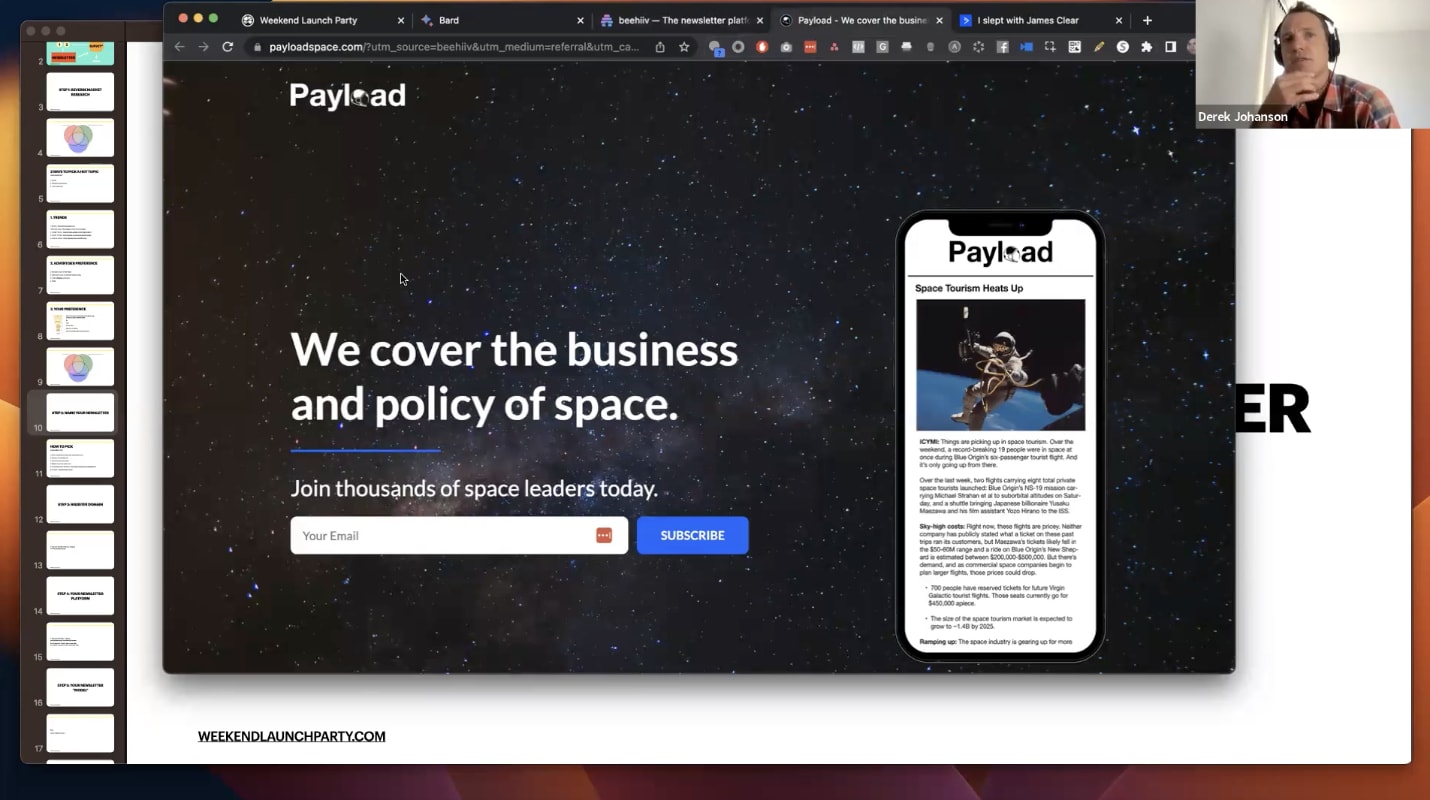Toggle the browser side panel icon
This screenshot has height=800, width=1430.
[1170, 47]
